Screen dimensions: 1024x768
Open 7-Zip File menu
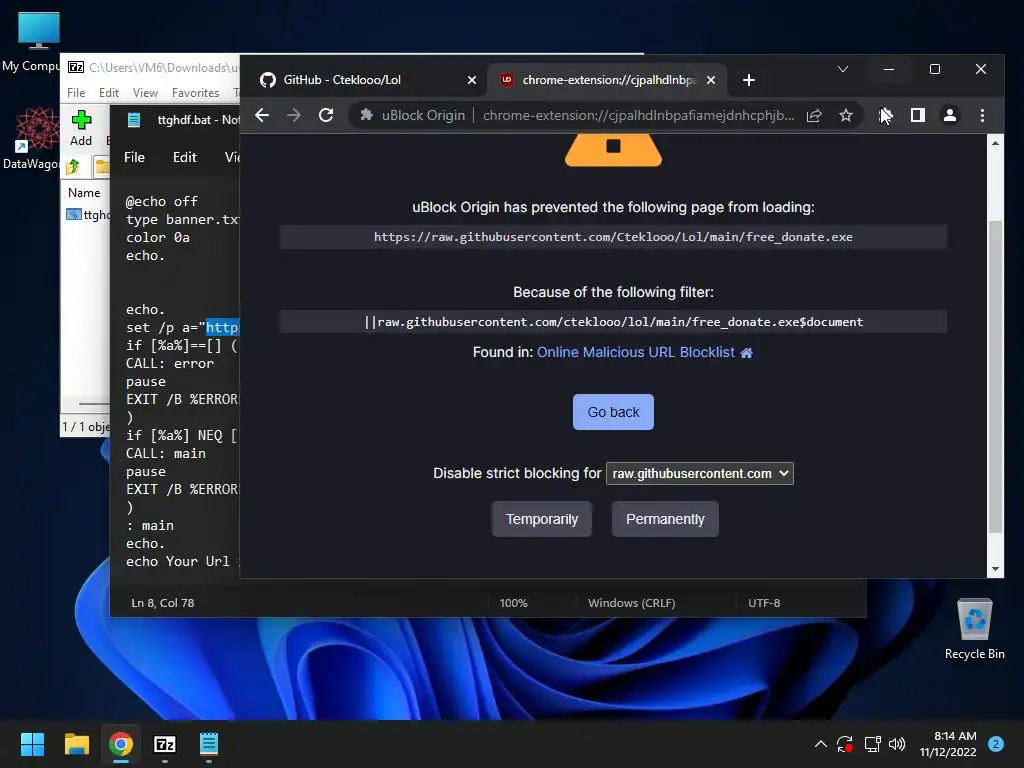pyautogui.click(x=76, y=93)
